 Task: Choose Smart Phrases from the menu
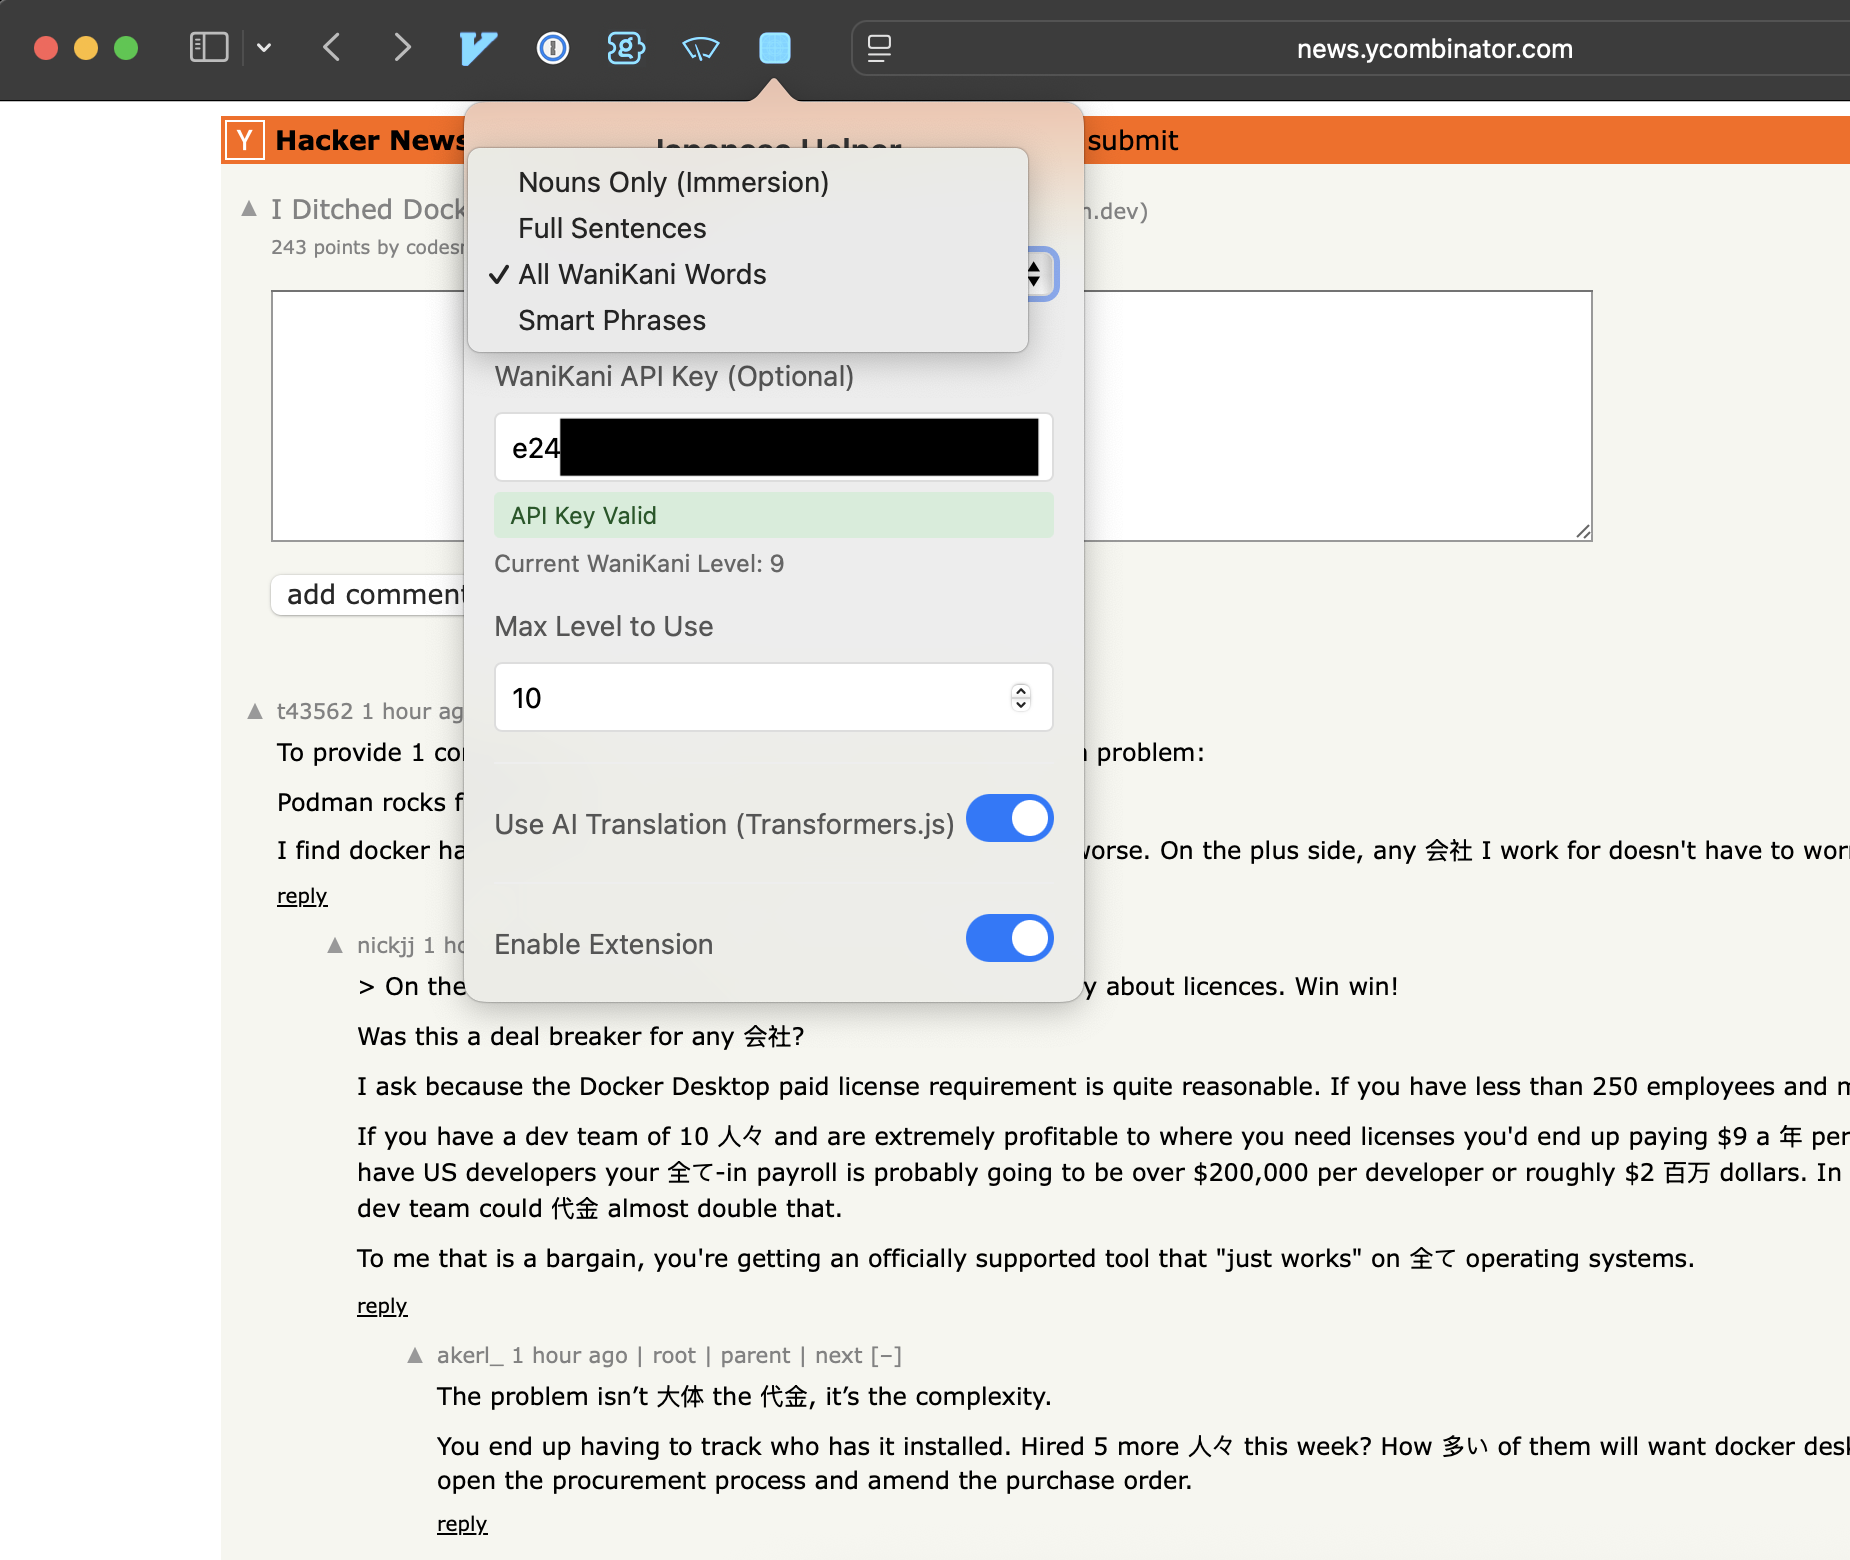point(611,320)
